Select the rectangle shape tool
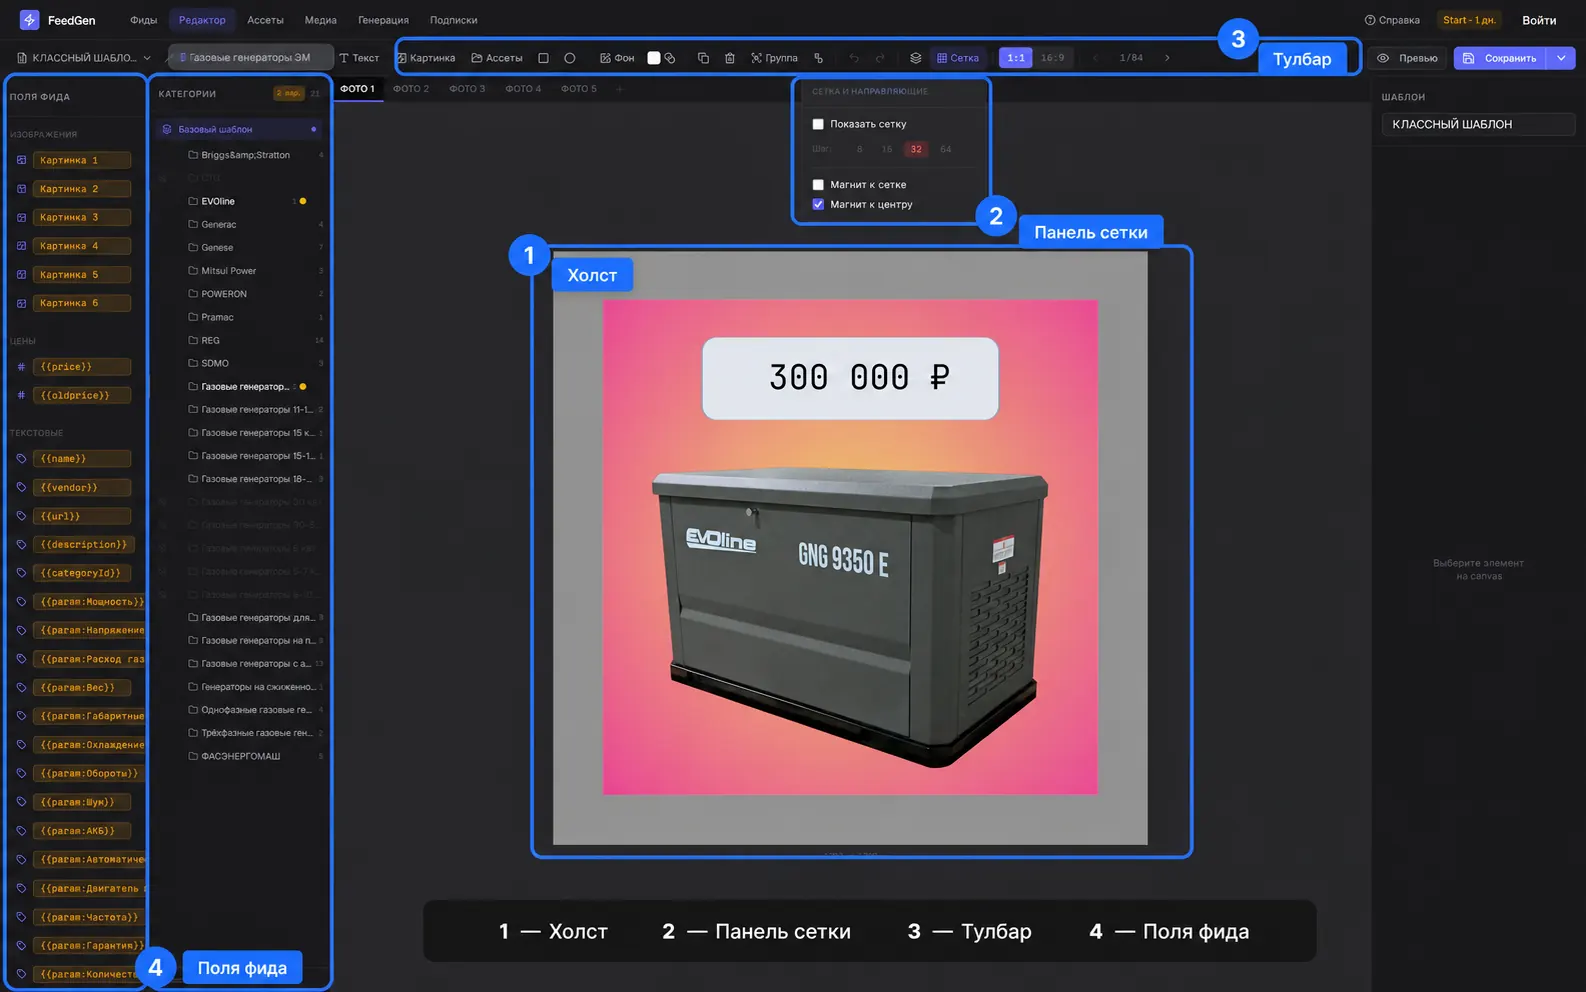 543,58
